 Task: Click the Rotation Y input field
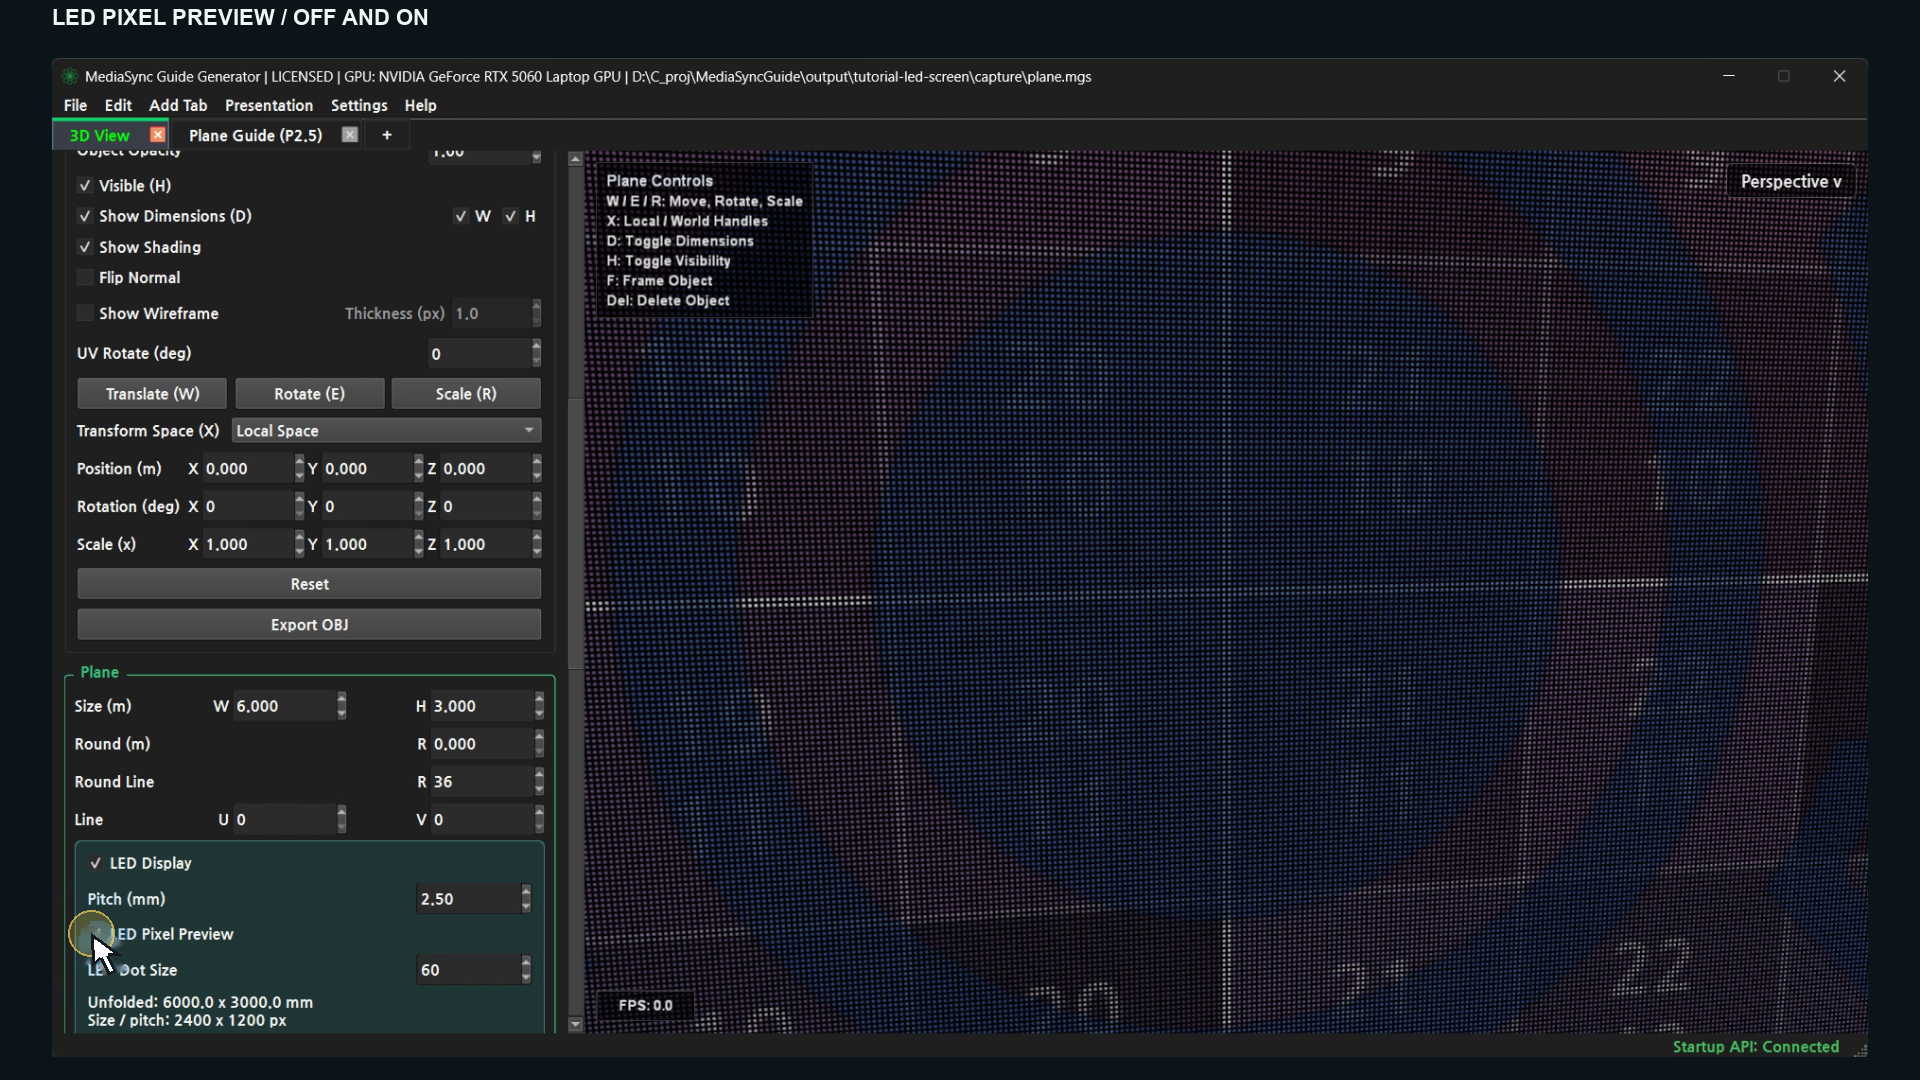click(x=367, y=507)
